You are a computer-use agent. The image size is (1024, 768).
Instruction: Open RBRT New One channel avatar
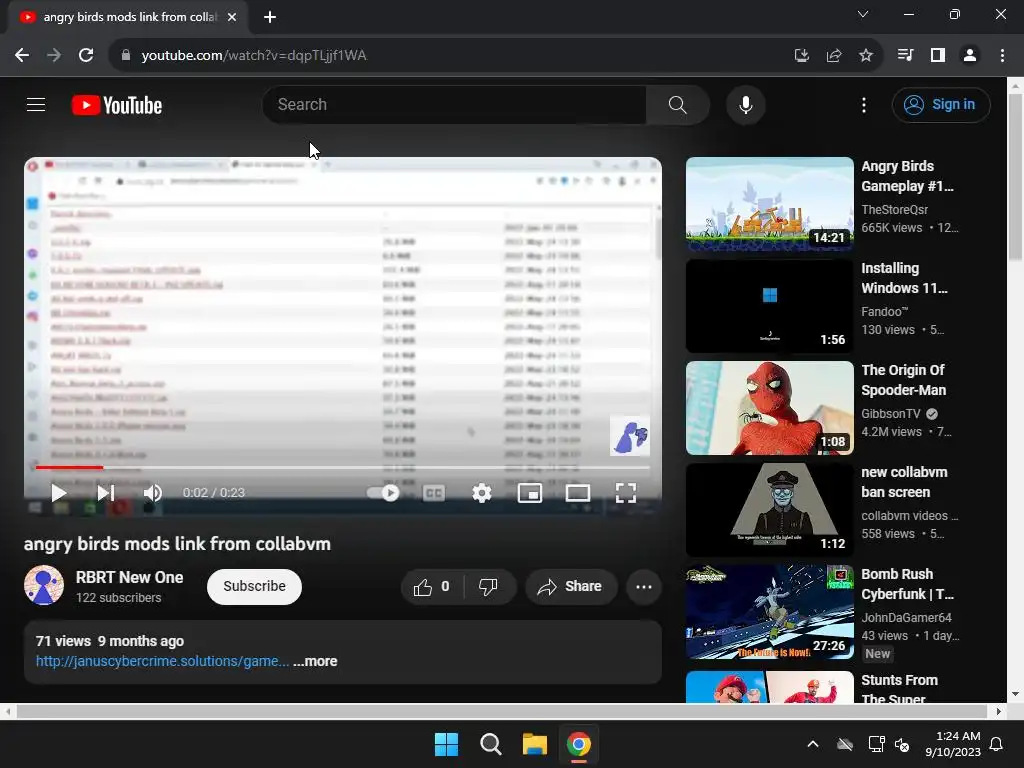(x=44, y=585)
